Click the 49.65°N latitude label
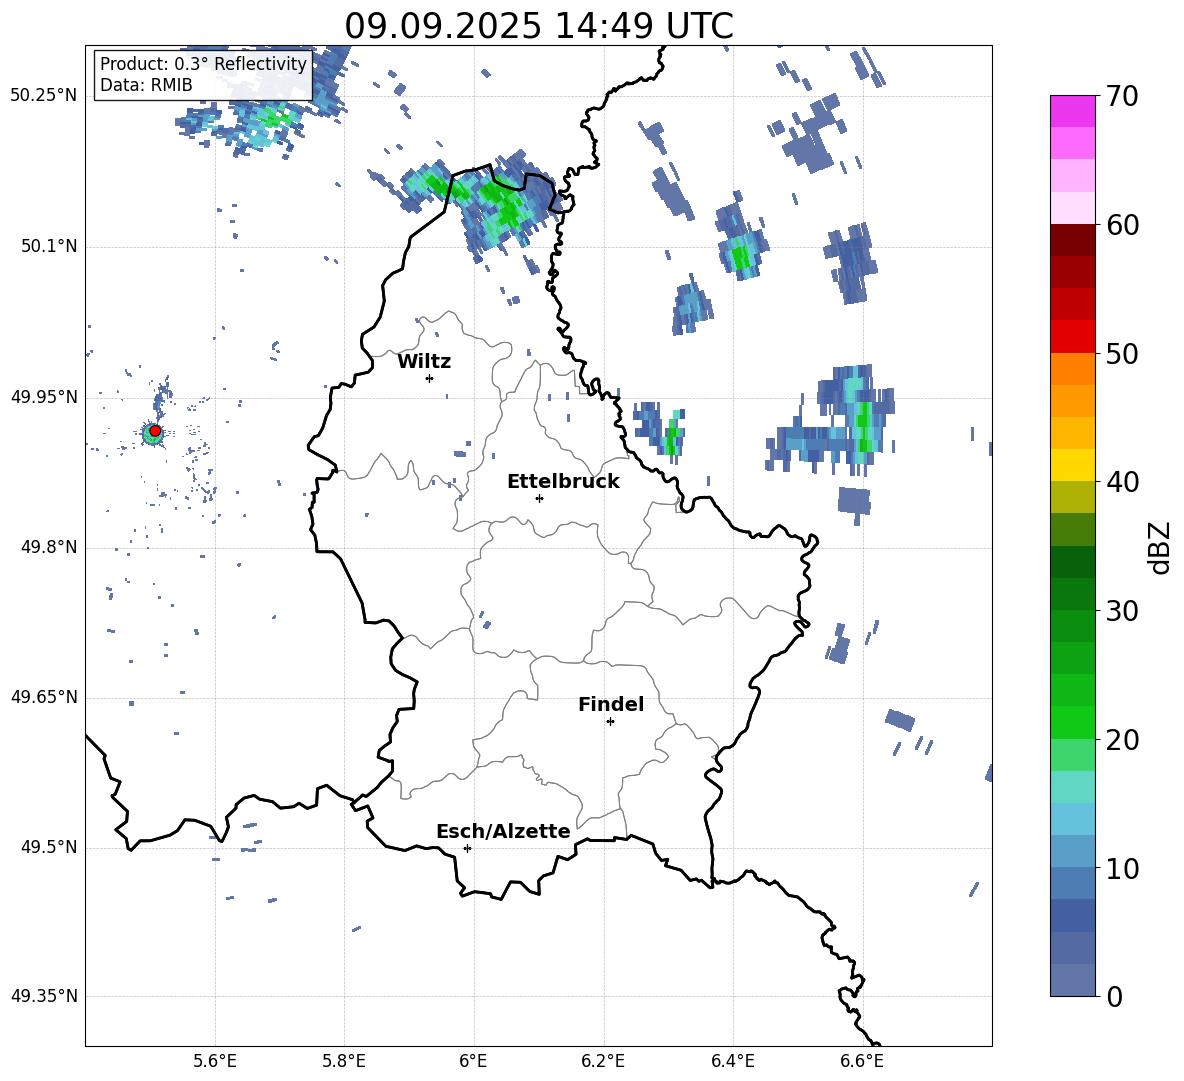Screen dimensions: 1184x1081 (x=44, y=697)
